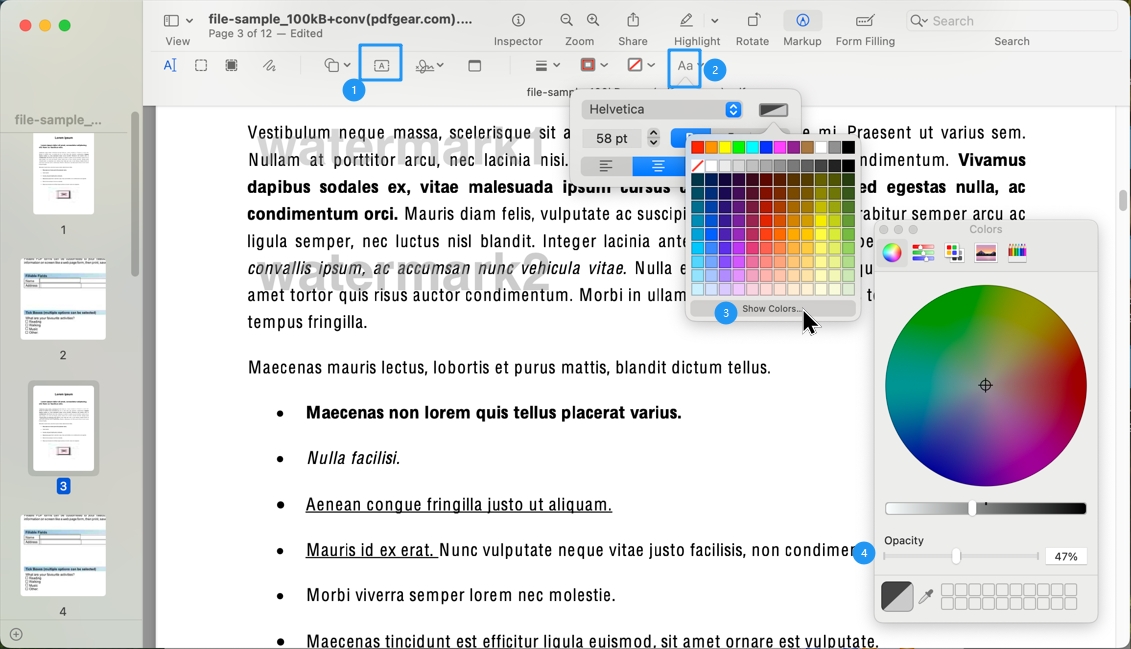Image resolution: width=1131 pixels, height=649 pixels.
Task: Open the Sketch tool
Action: click(270, 64)
